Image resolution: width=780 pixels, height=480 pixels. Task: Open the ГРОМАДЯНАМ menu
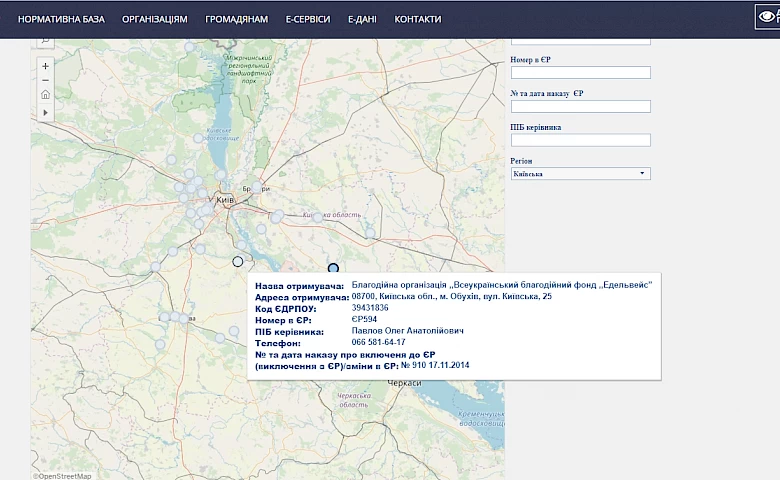point(236,19)
